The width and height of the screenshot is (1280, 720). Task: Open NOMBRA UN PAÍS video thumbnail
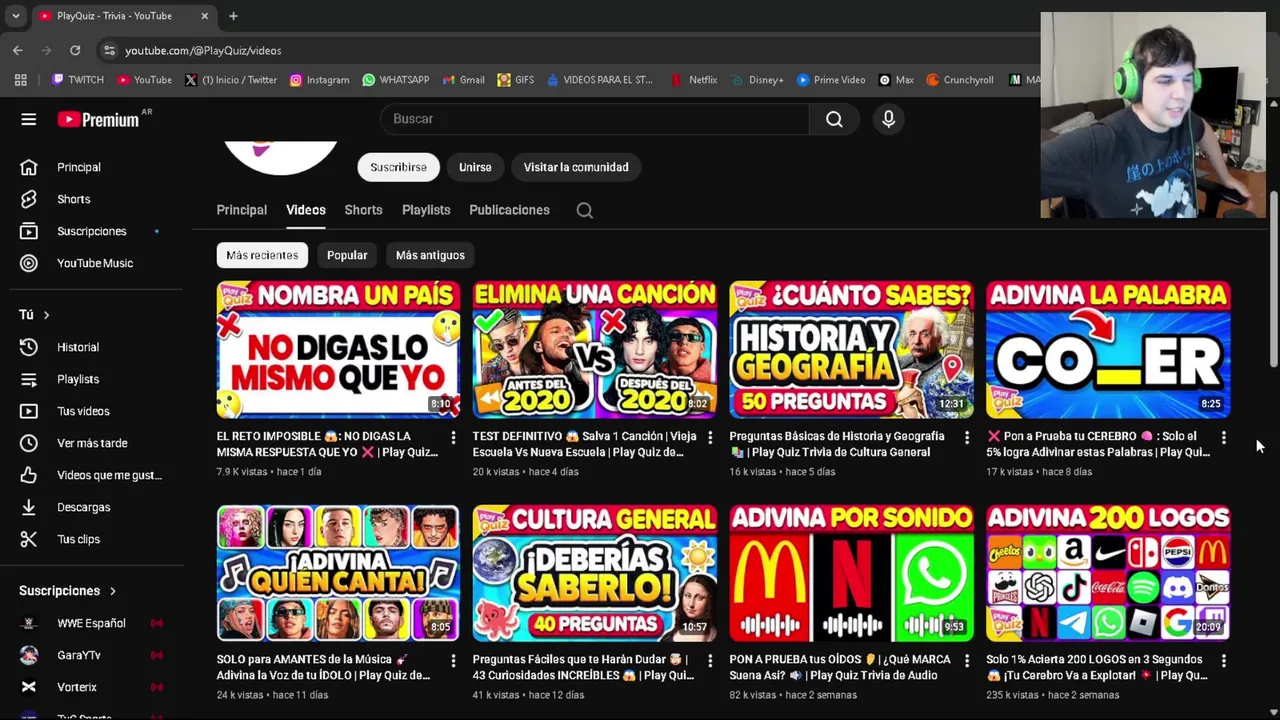pos(338,349)
